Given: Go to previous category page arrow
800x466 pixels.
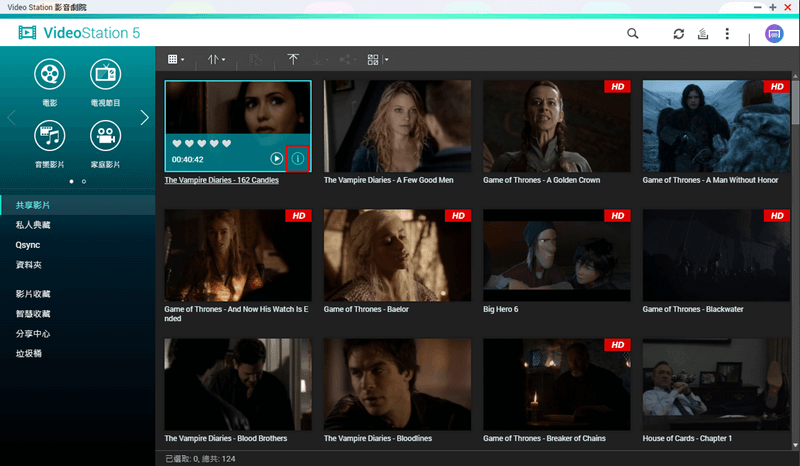Looking at the screenshot, I should tap(11, 118).
